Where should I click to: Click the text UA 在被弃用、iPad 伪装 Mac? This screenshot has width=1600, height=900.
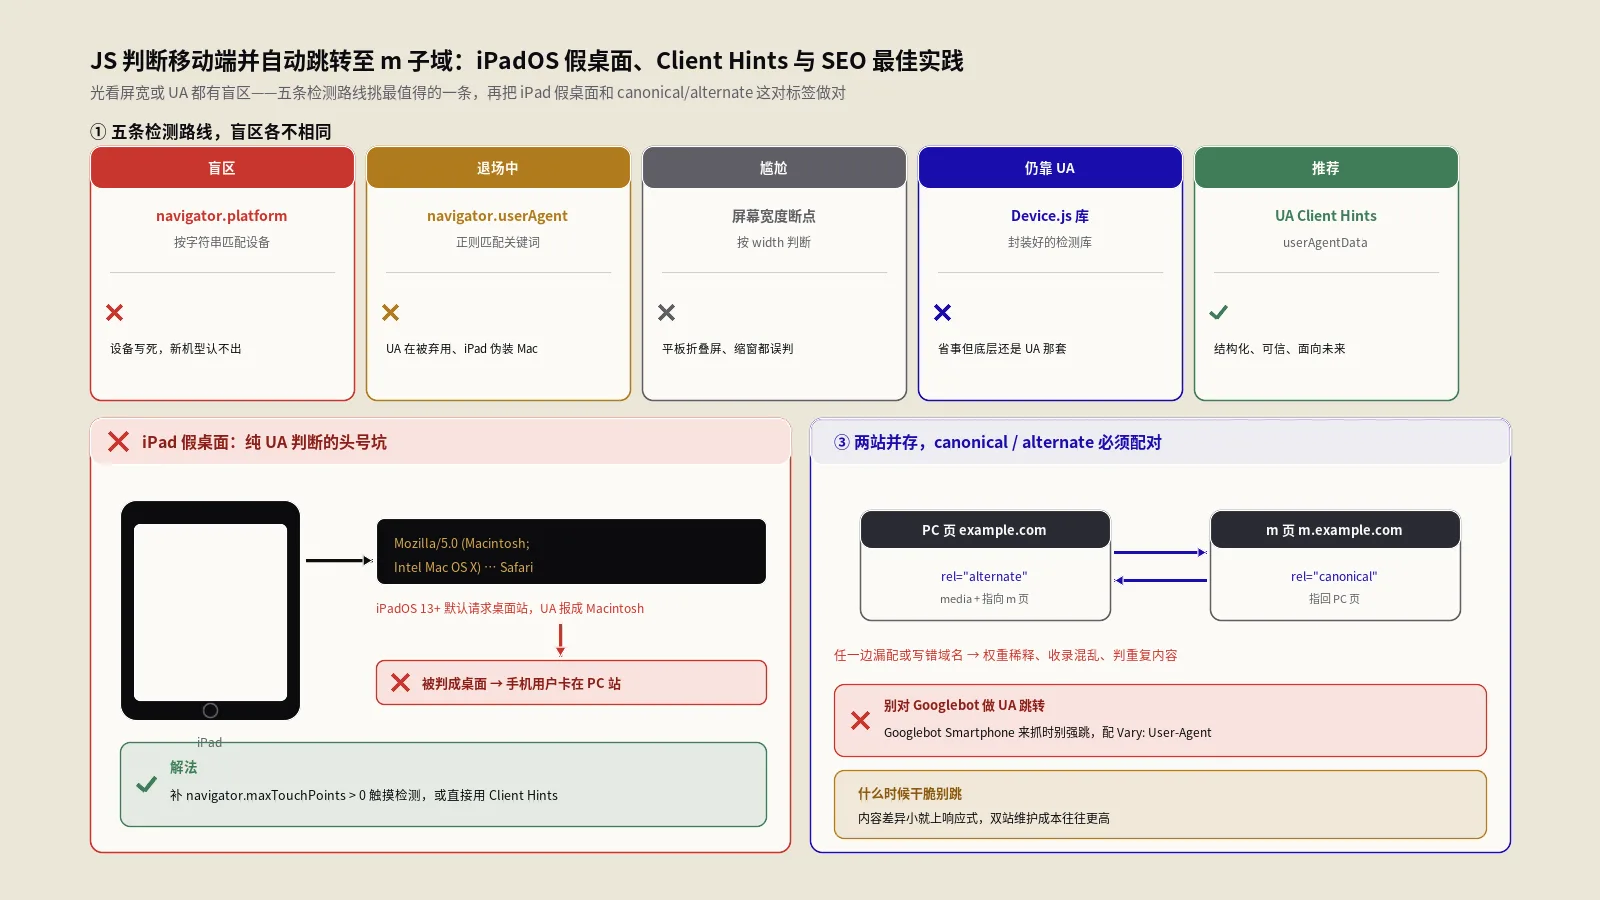[462, 349]
